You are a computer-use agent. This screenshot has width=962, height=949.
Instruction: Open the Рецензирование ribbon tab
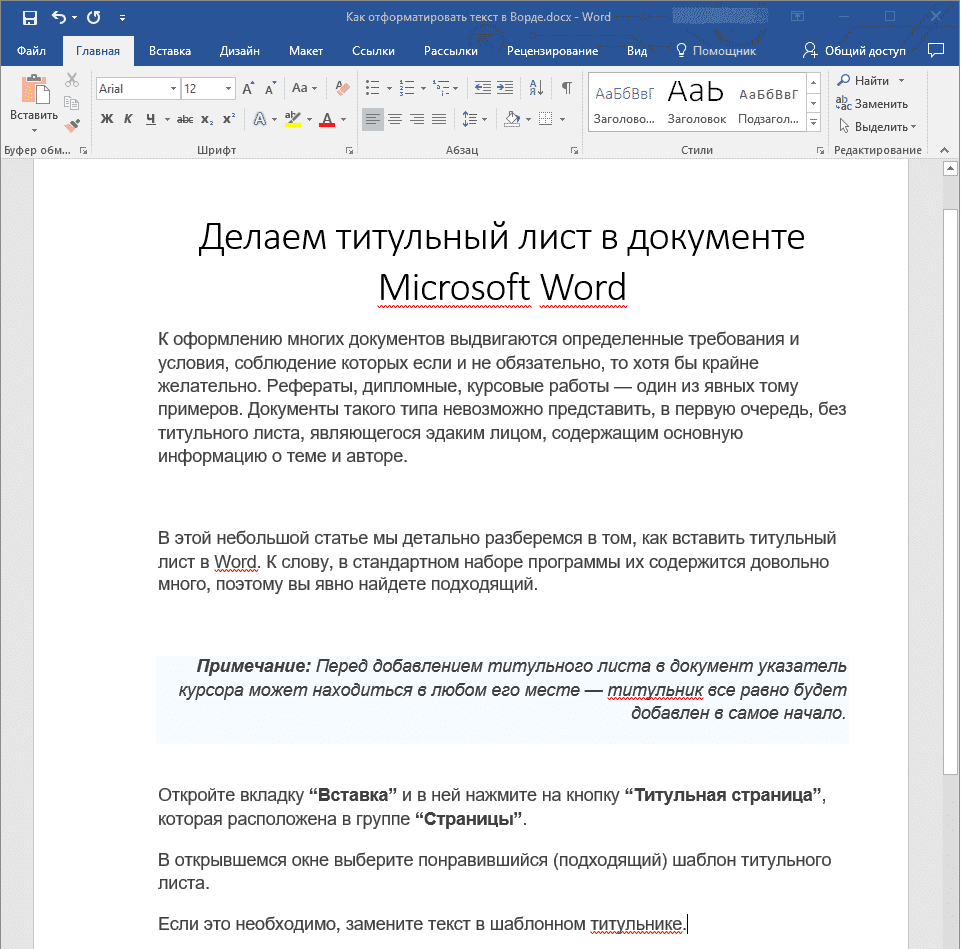(x=553, y=50)
